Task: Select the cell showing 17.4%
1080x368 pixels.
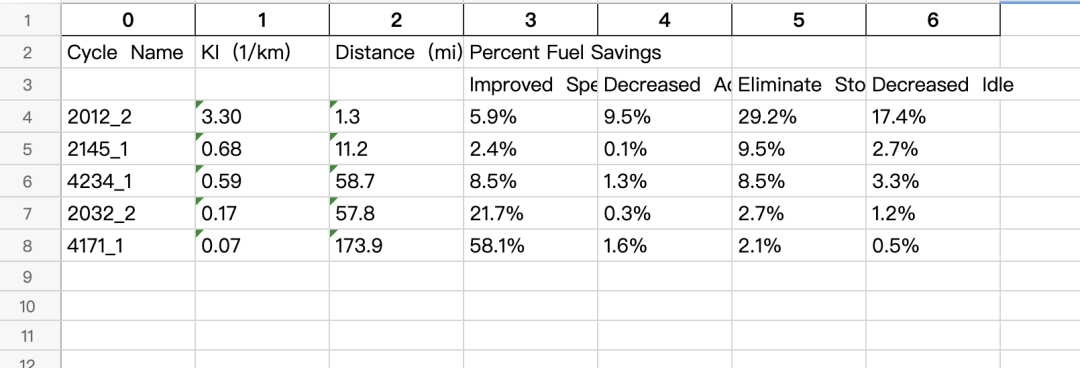Action: pos(933,116)
